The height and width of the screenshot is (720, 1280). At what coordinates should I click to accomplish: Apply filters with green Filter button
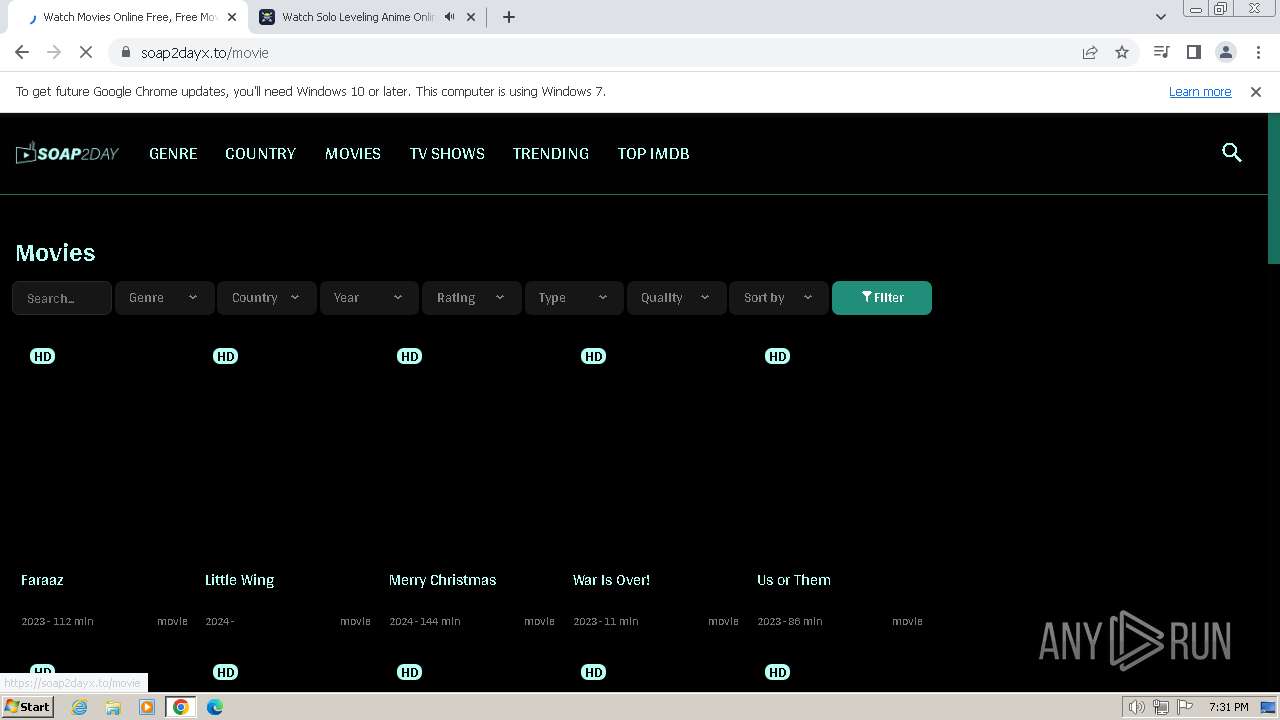click(x=882, y=298)
